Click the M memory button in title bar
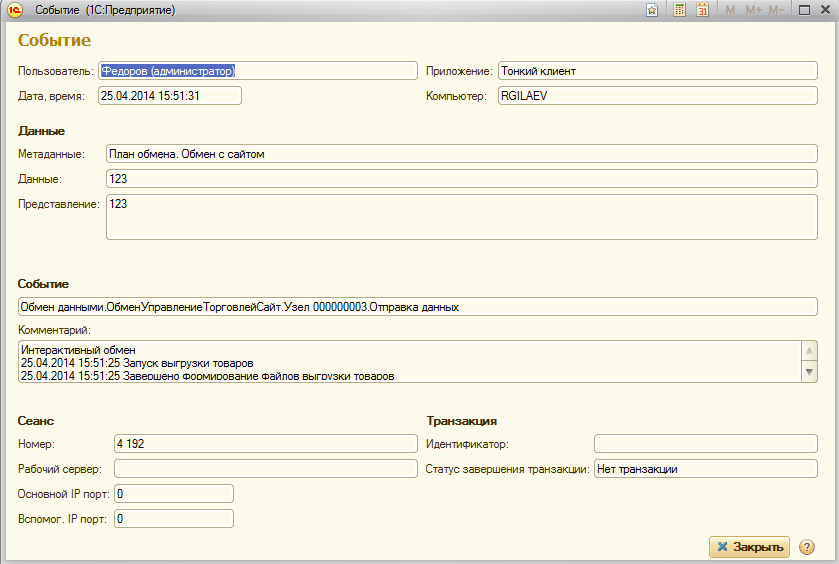This screenshot has height=564, width=839. tap(730, 10)
